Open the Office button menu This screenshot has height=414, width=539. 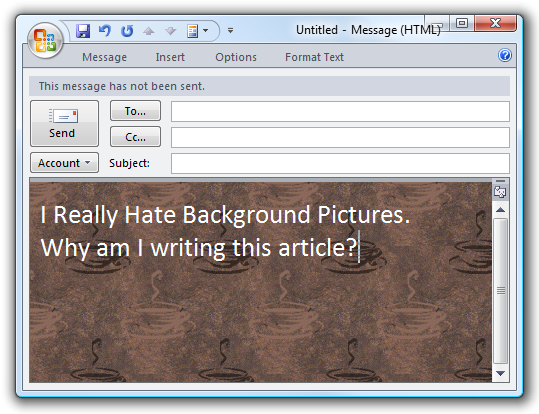tap(45, 41)
